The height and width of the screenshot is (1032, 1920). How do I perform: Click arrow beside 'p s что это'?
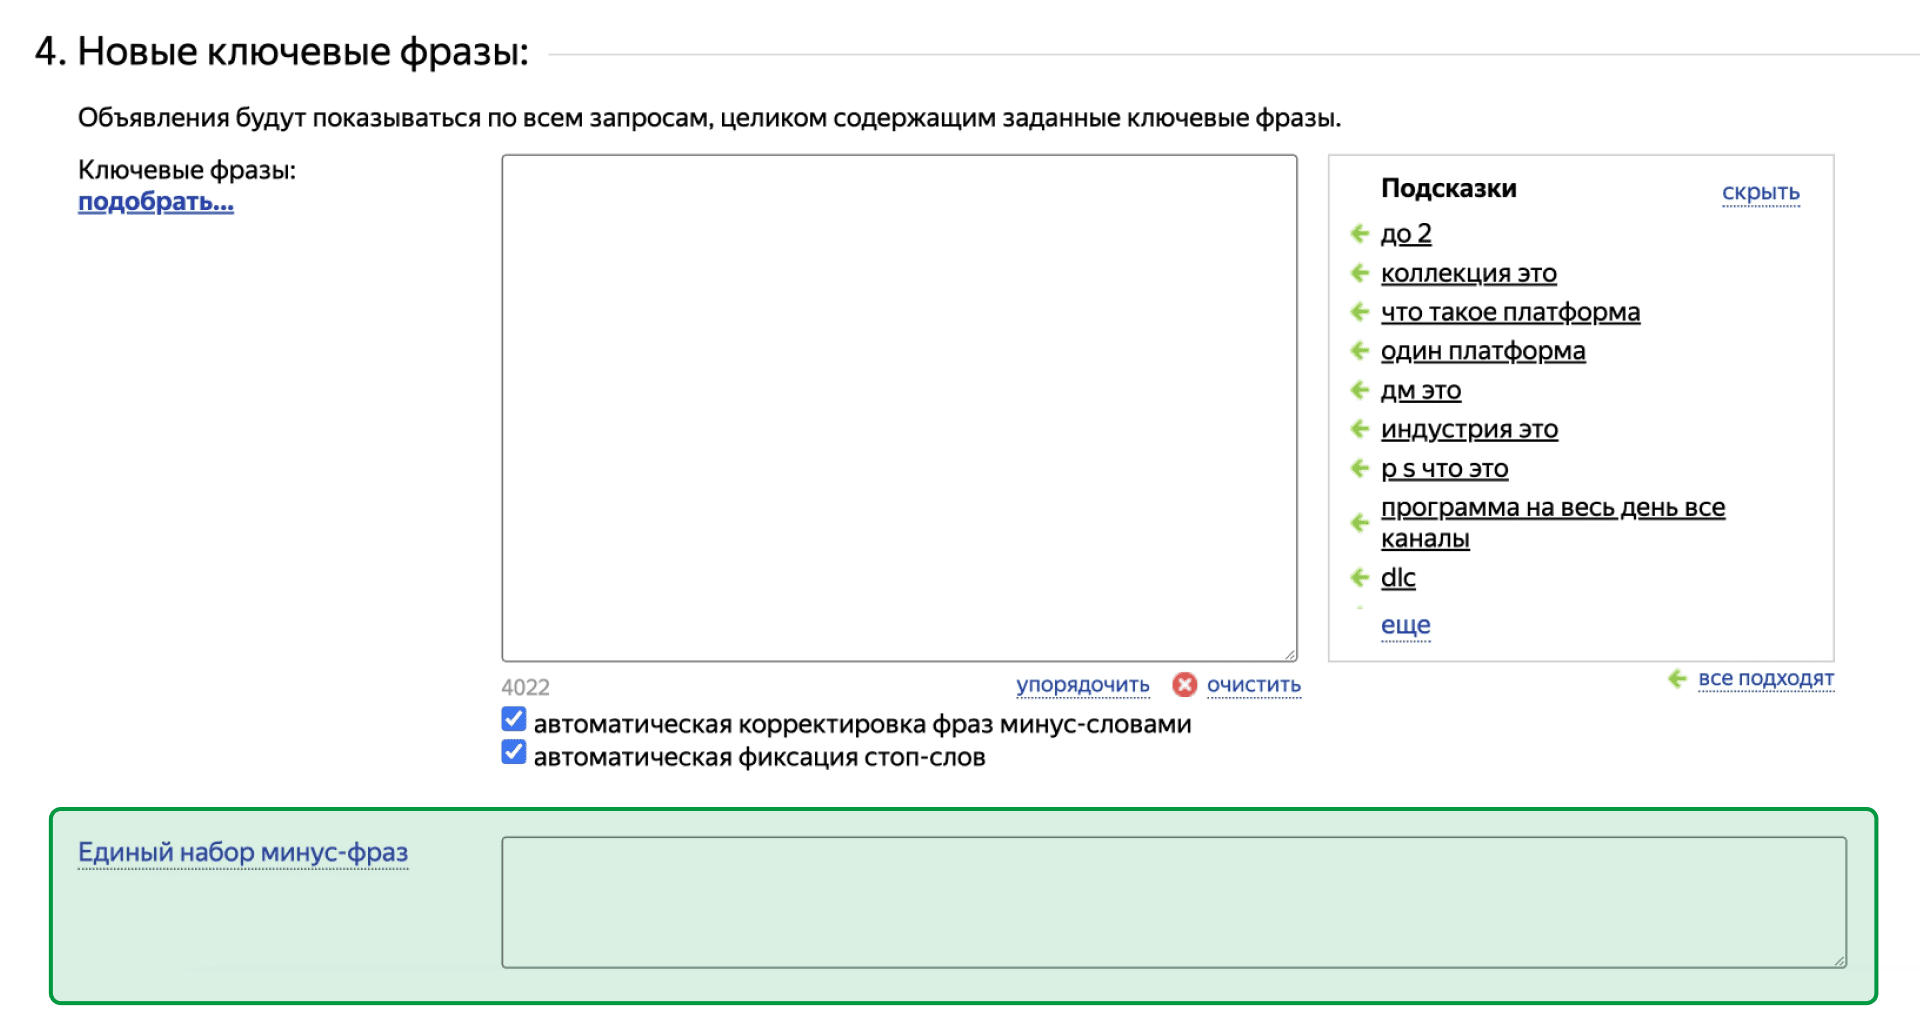(1359, 468)
